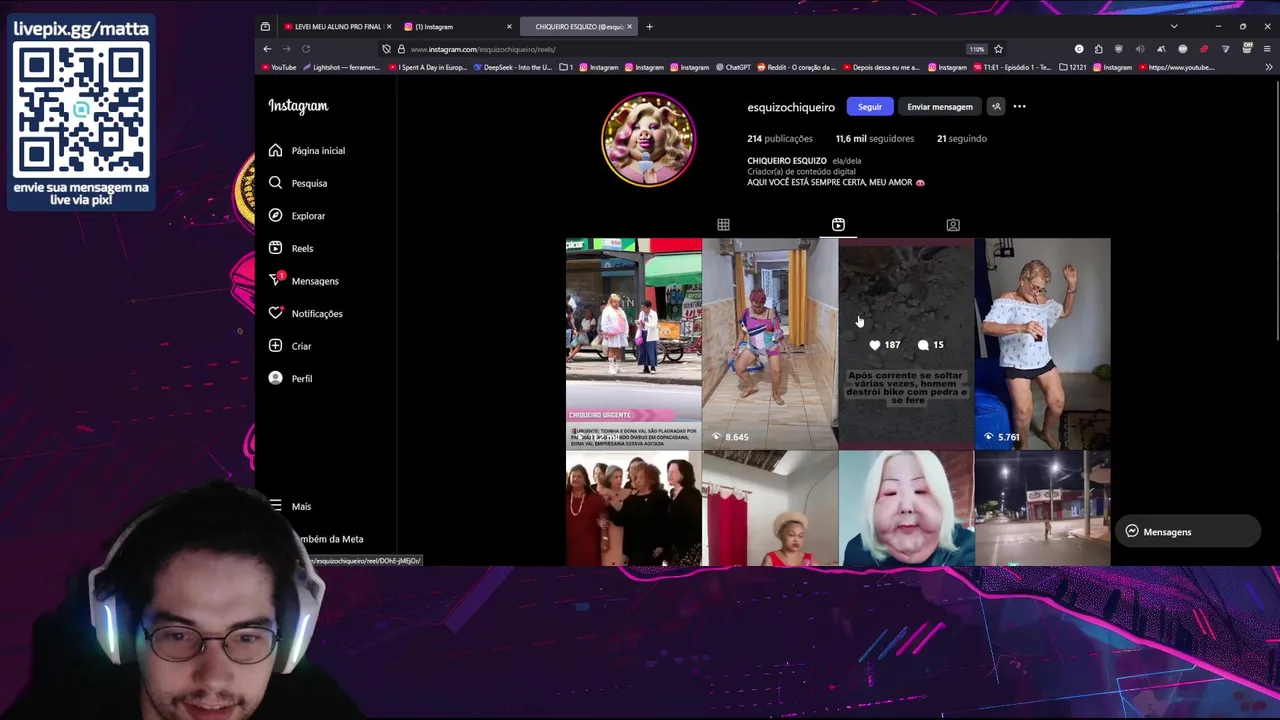Screen dimensions: 1280x720
Task: Open Firefox View icon left of tabs
Action: pos(265,26)
